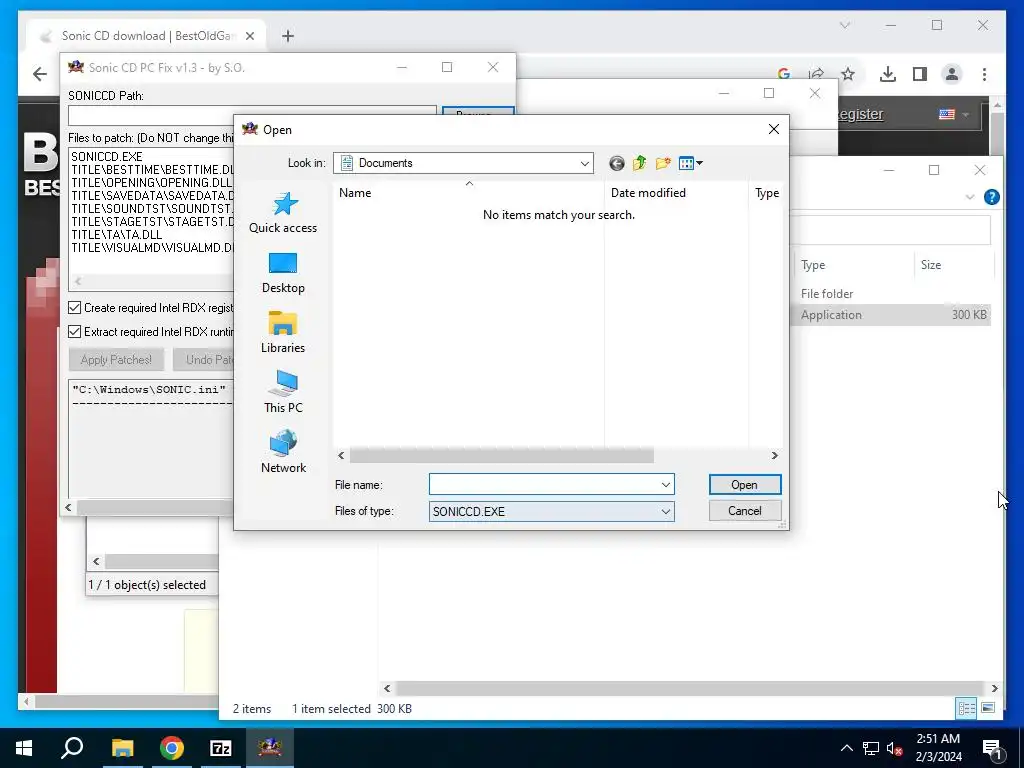Select File folder row in File Explorer
Image resolution: width=1024 pixels, height=768 pixels.
(891, 294)
